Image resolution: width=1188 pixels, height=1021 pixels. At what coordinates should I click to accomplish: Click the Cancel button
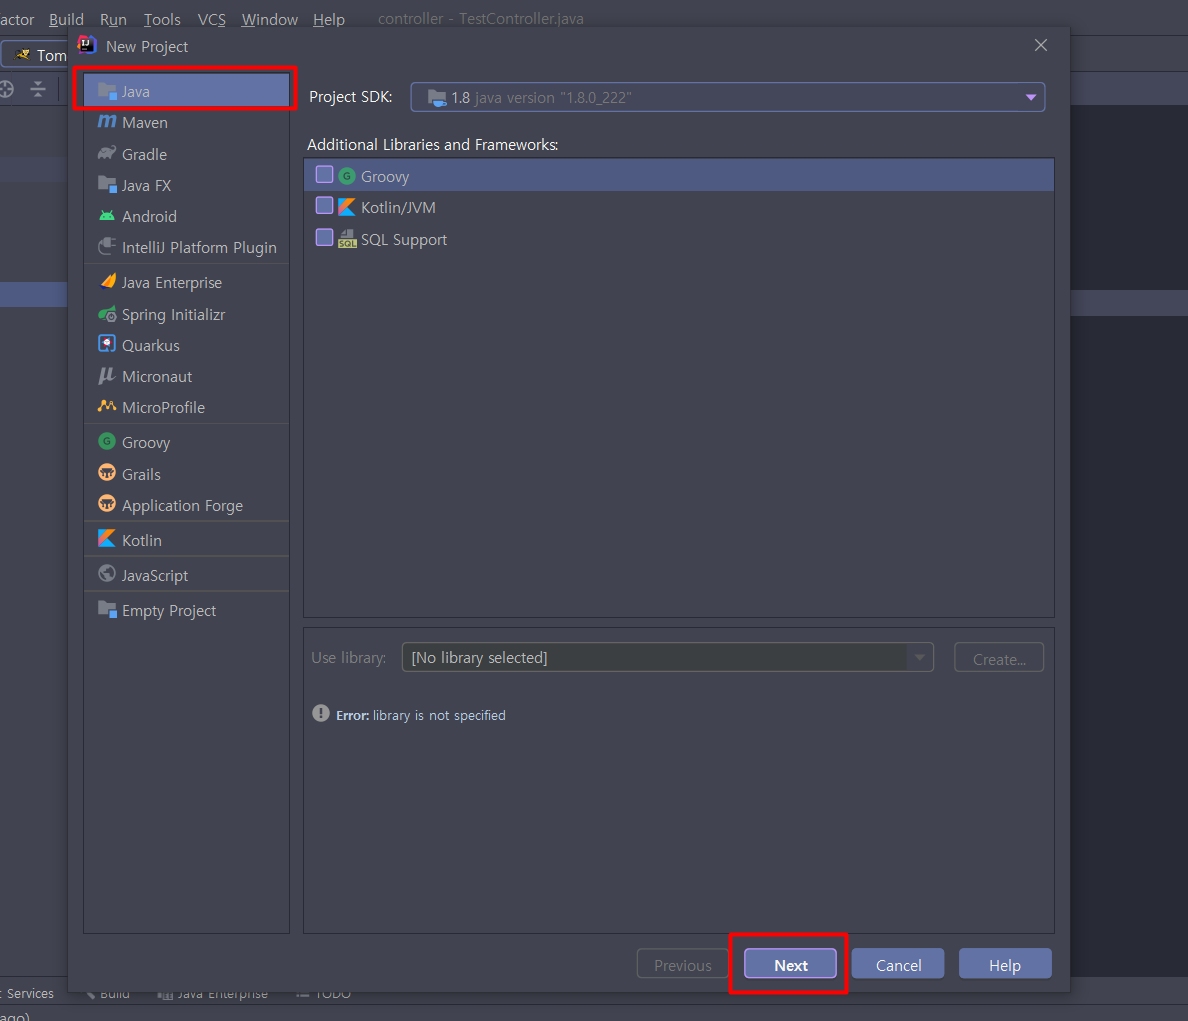click(898, 964)
